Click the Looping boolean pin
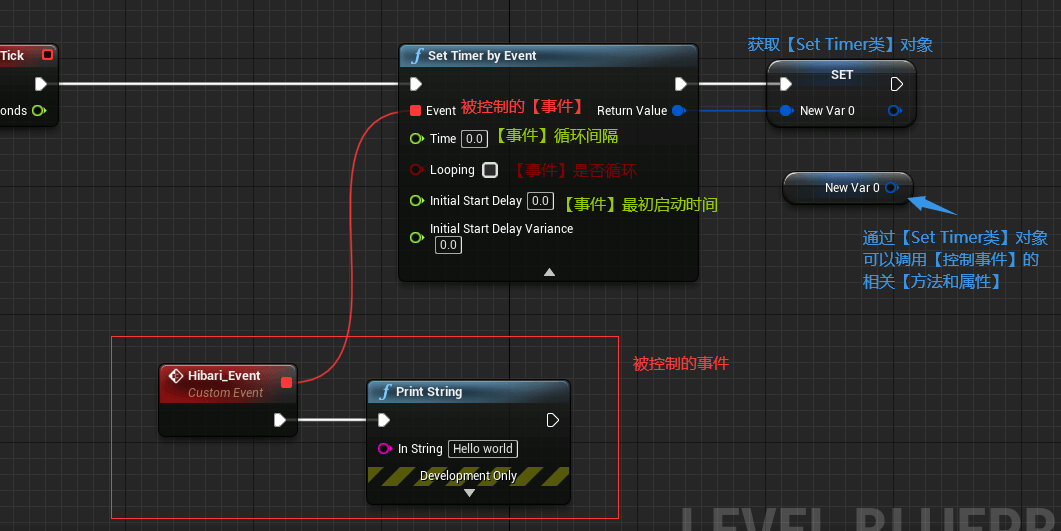 click(417, 170)
